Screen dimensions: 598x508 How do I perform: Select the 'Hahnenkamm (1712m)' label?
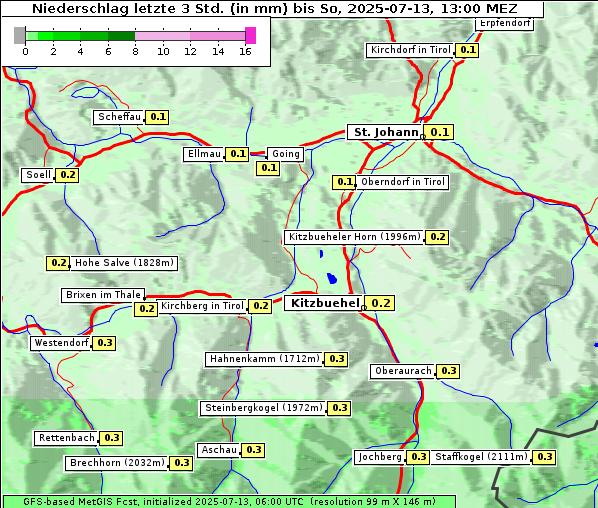[264, 359]
